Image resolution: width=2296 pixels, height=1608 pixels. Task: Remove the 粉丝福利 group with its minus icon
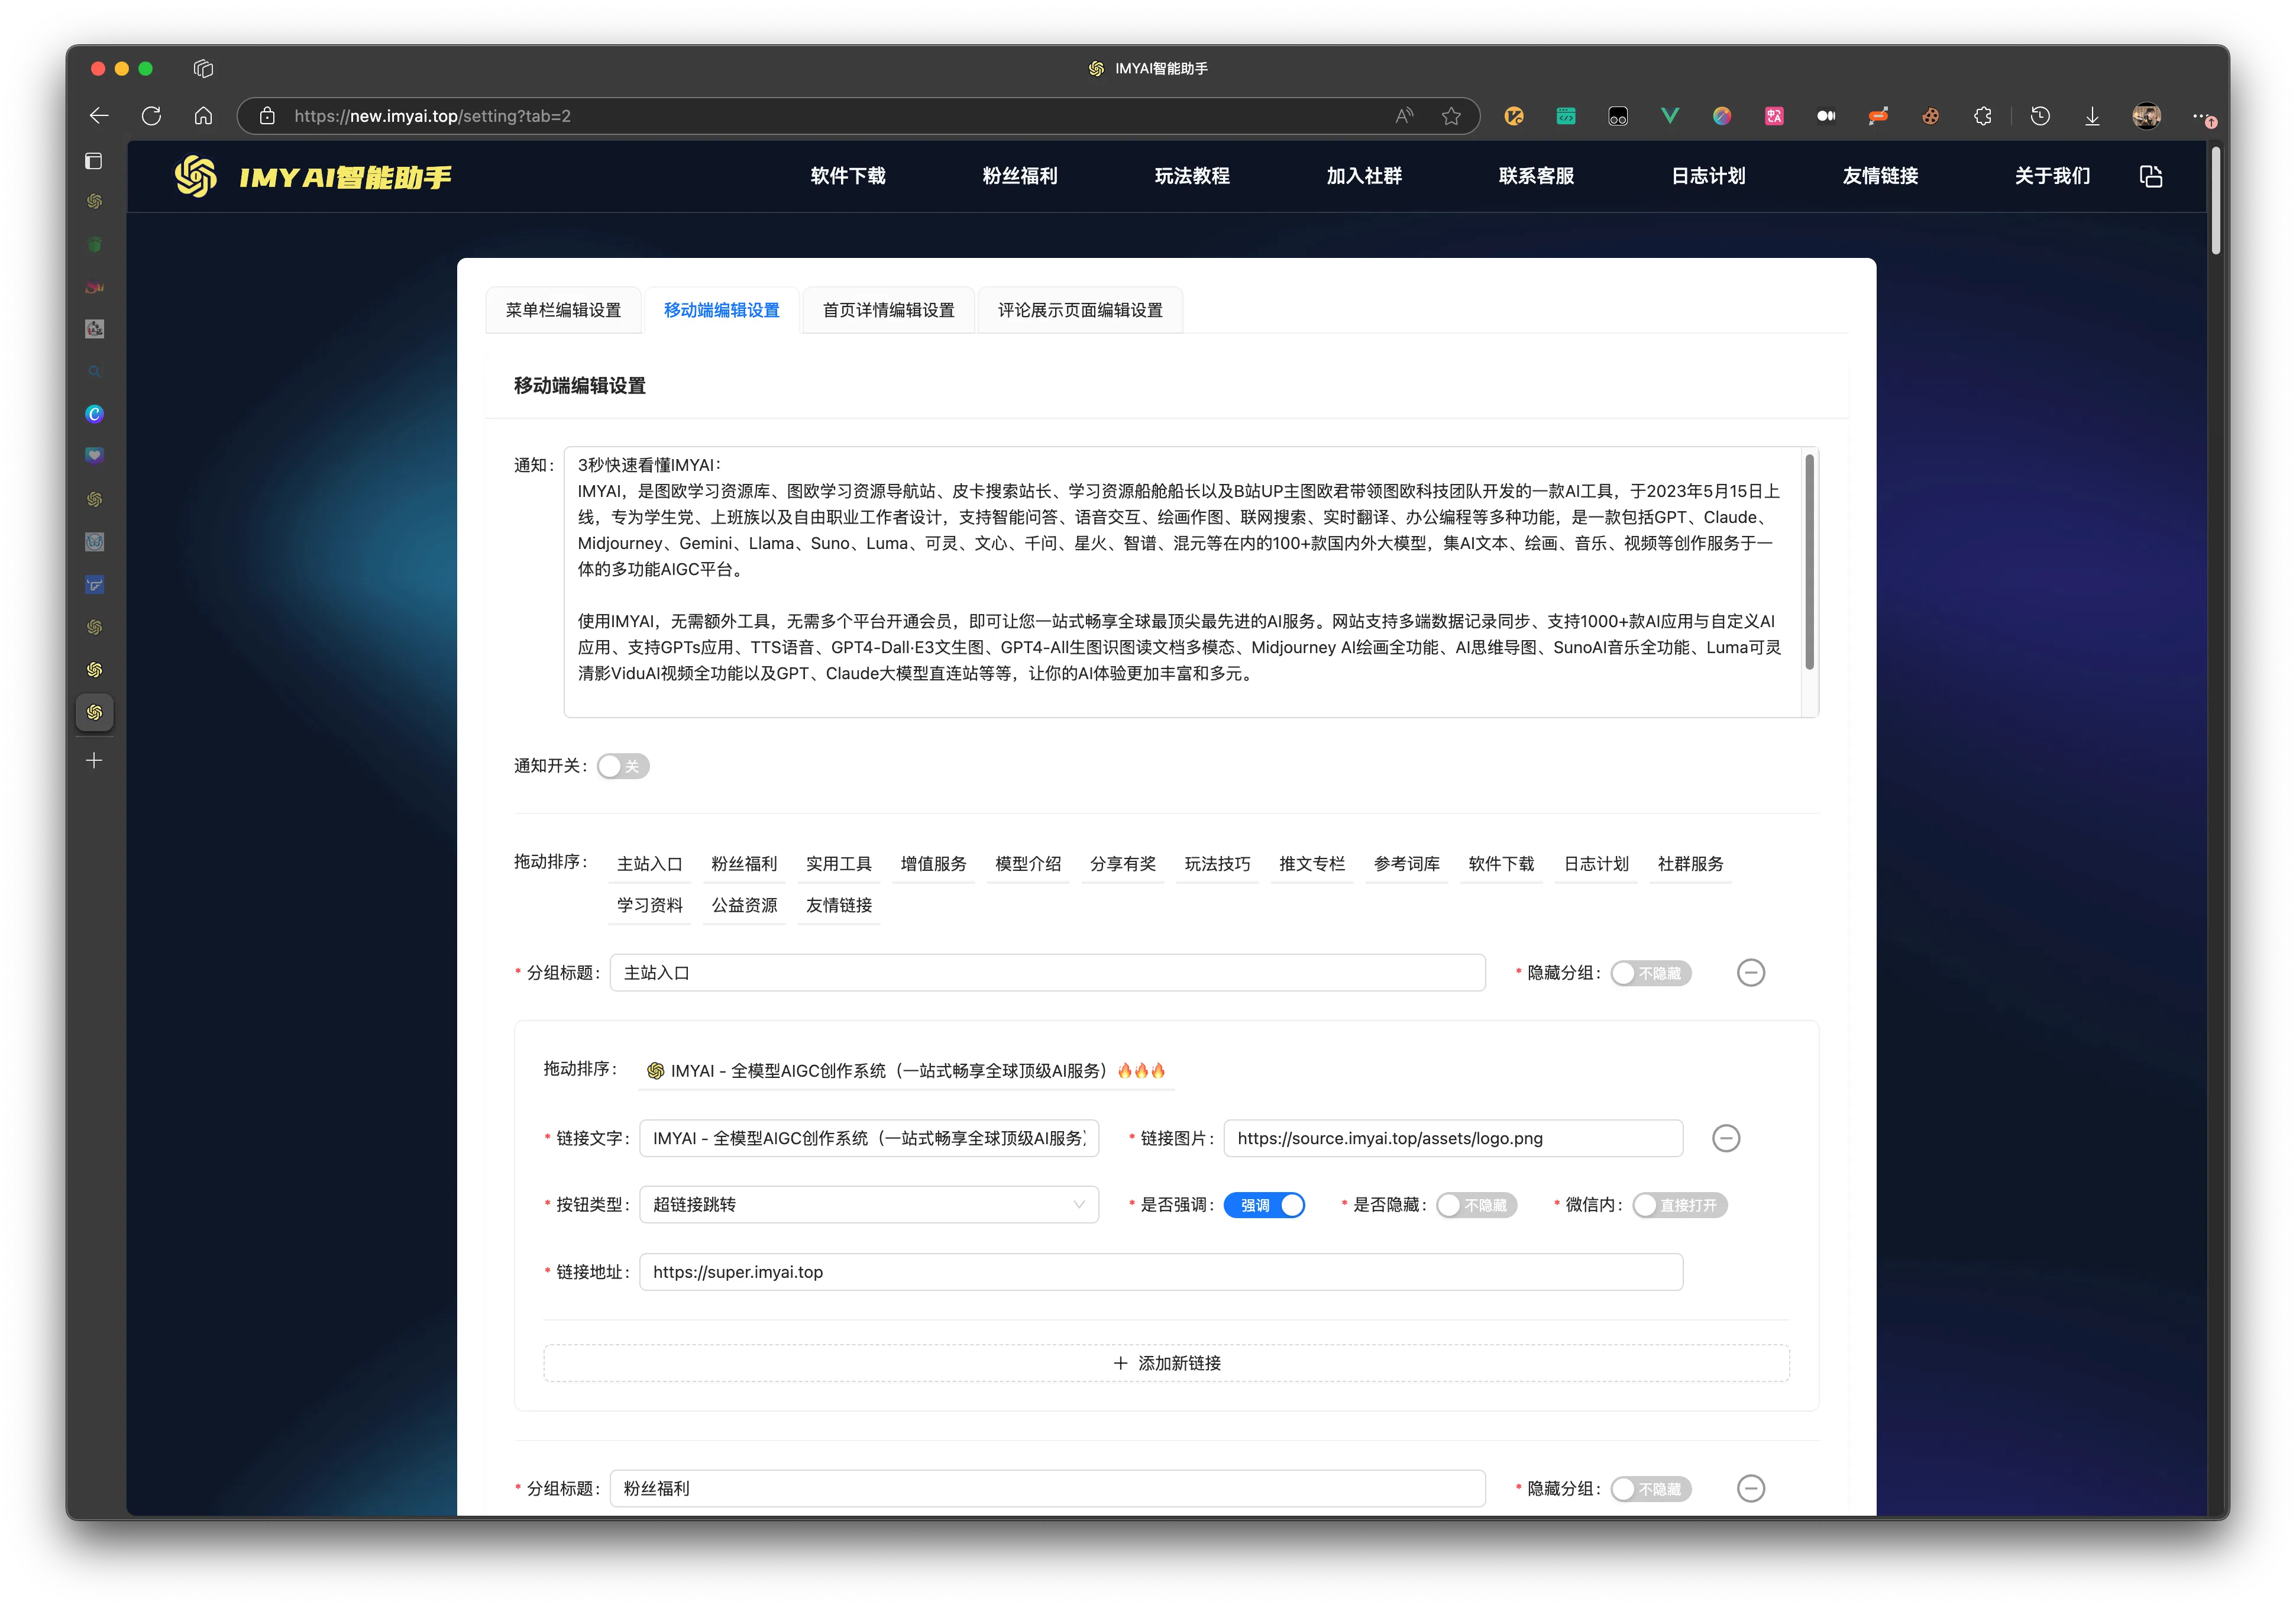point(1750,1488)
